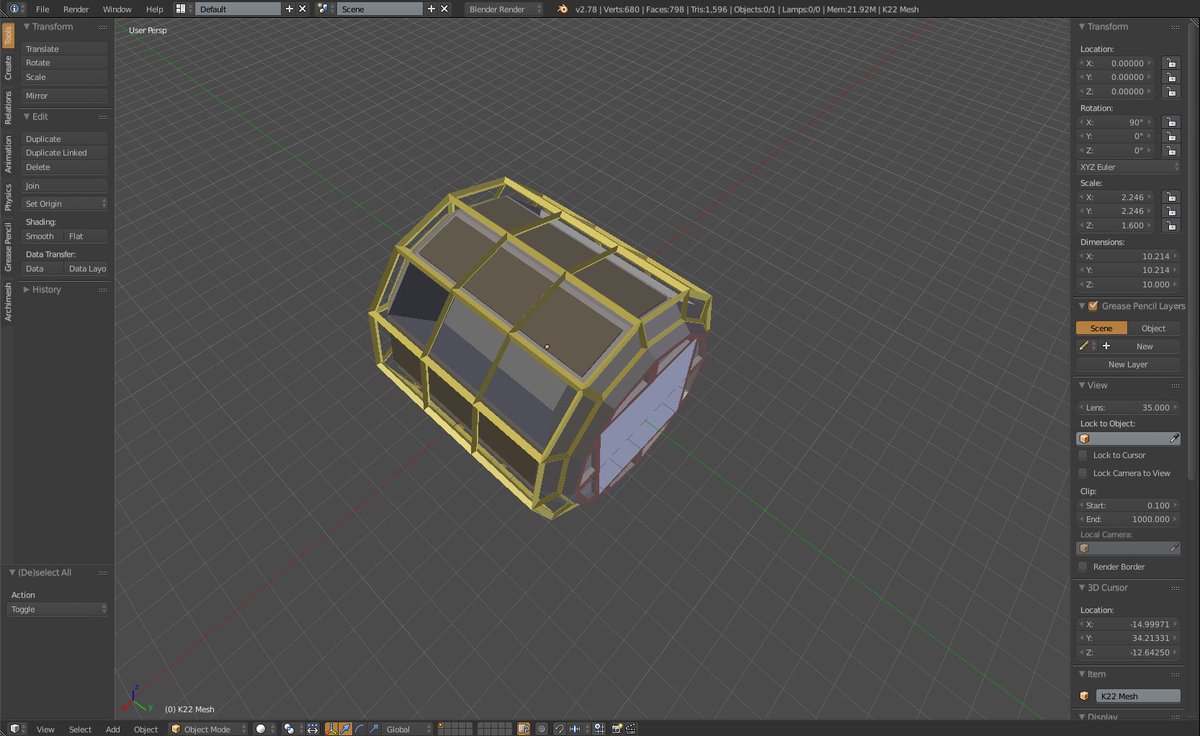Select the scale manipulator icon
The height and width of the screenshot is (736, 1200).
coord(373,729)
